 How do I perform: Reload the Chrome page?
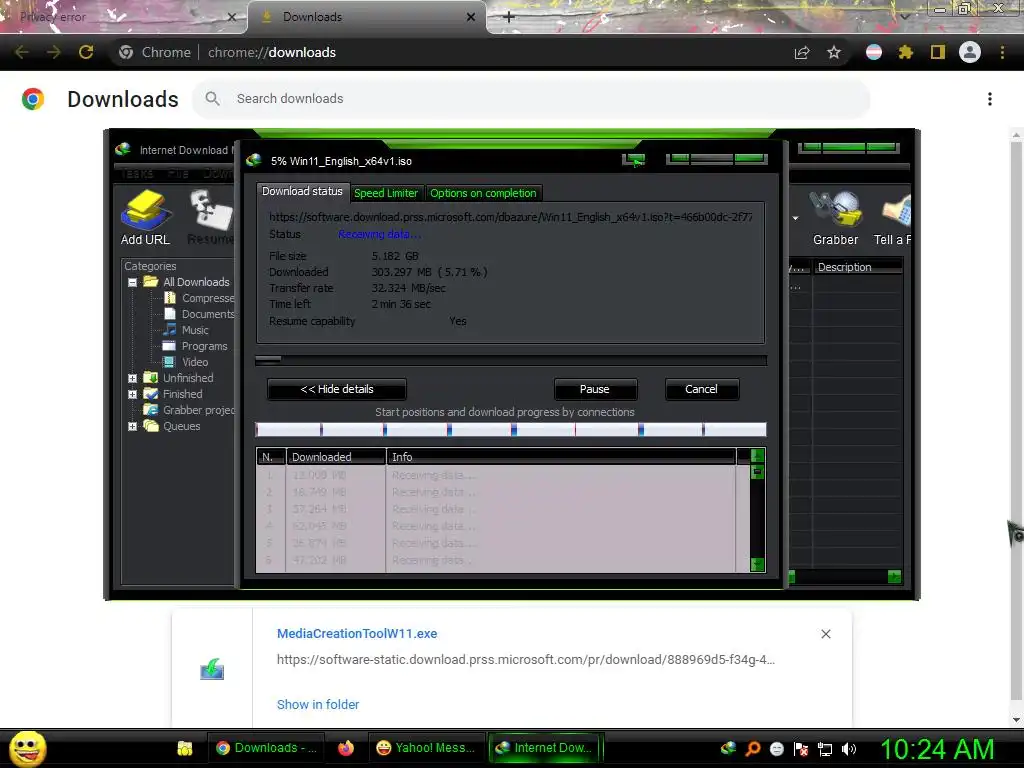(x=86, y=52)
